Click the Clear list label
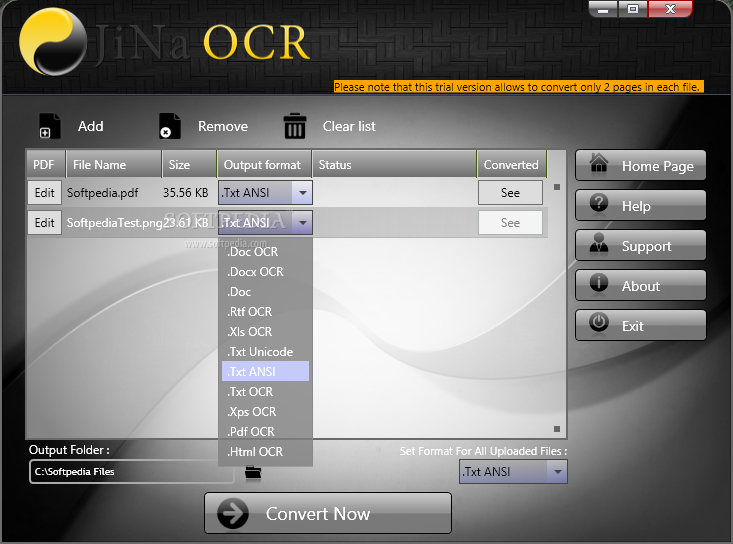Screen dimensions: 733x544 349,126
